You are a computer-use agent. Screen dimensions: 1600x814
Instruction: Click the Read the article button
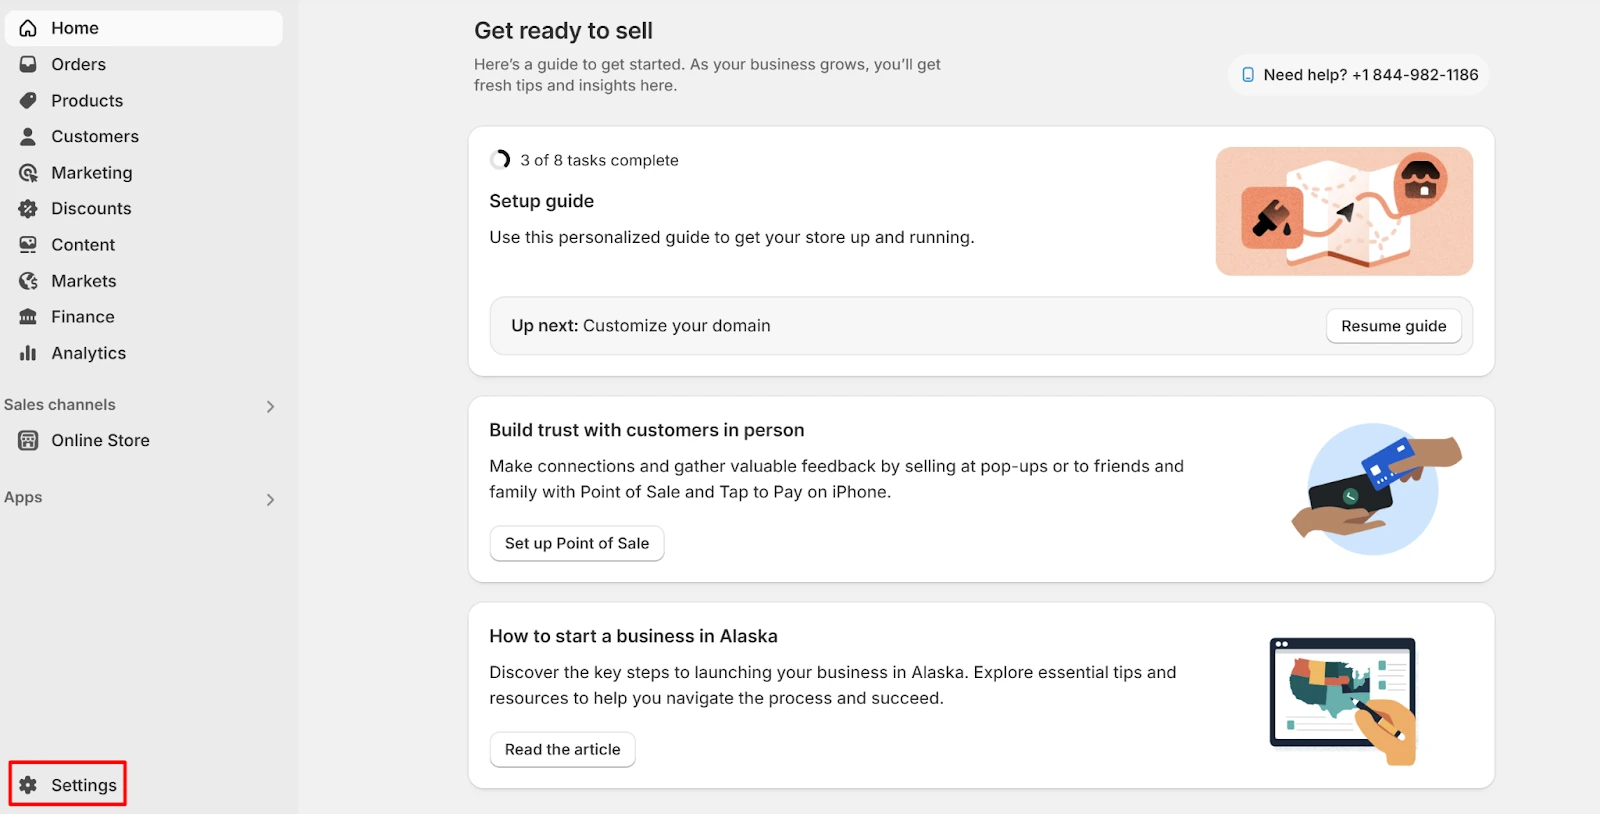[x=562, y=749]
